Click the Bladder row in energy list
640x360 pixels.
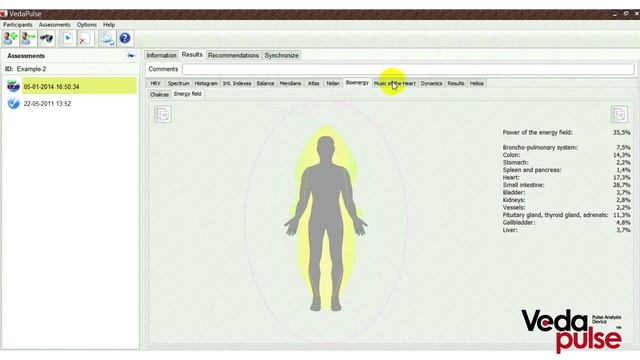click(567, 192)
